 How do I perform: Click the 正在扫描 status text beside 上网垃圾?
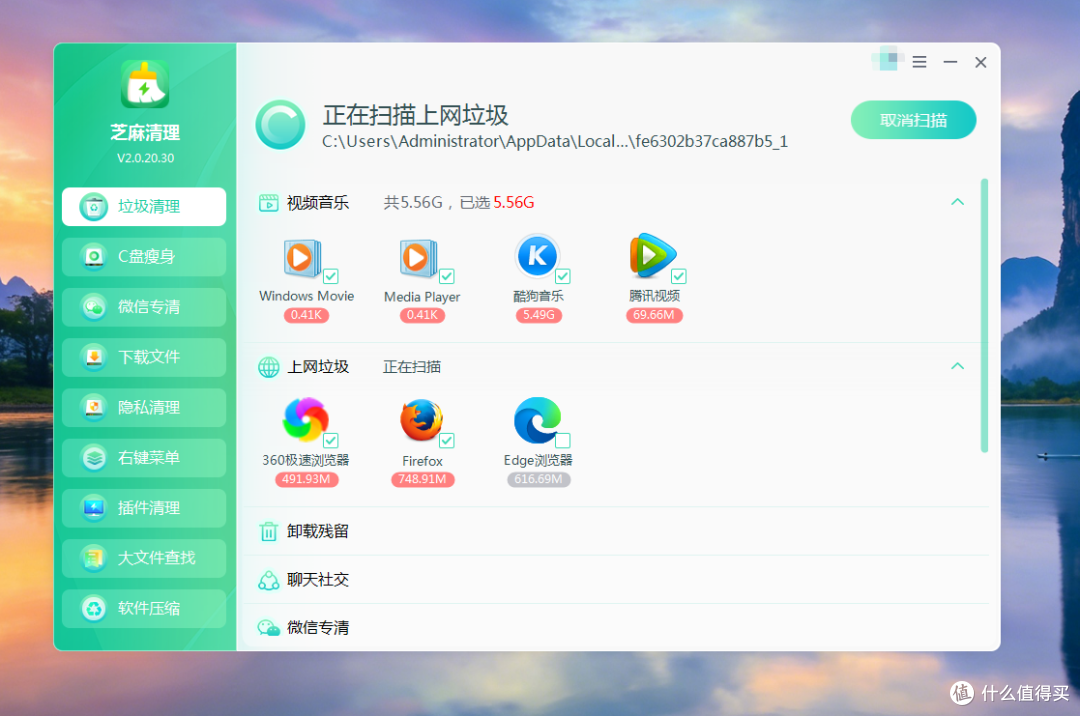coord(411,367)
